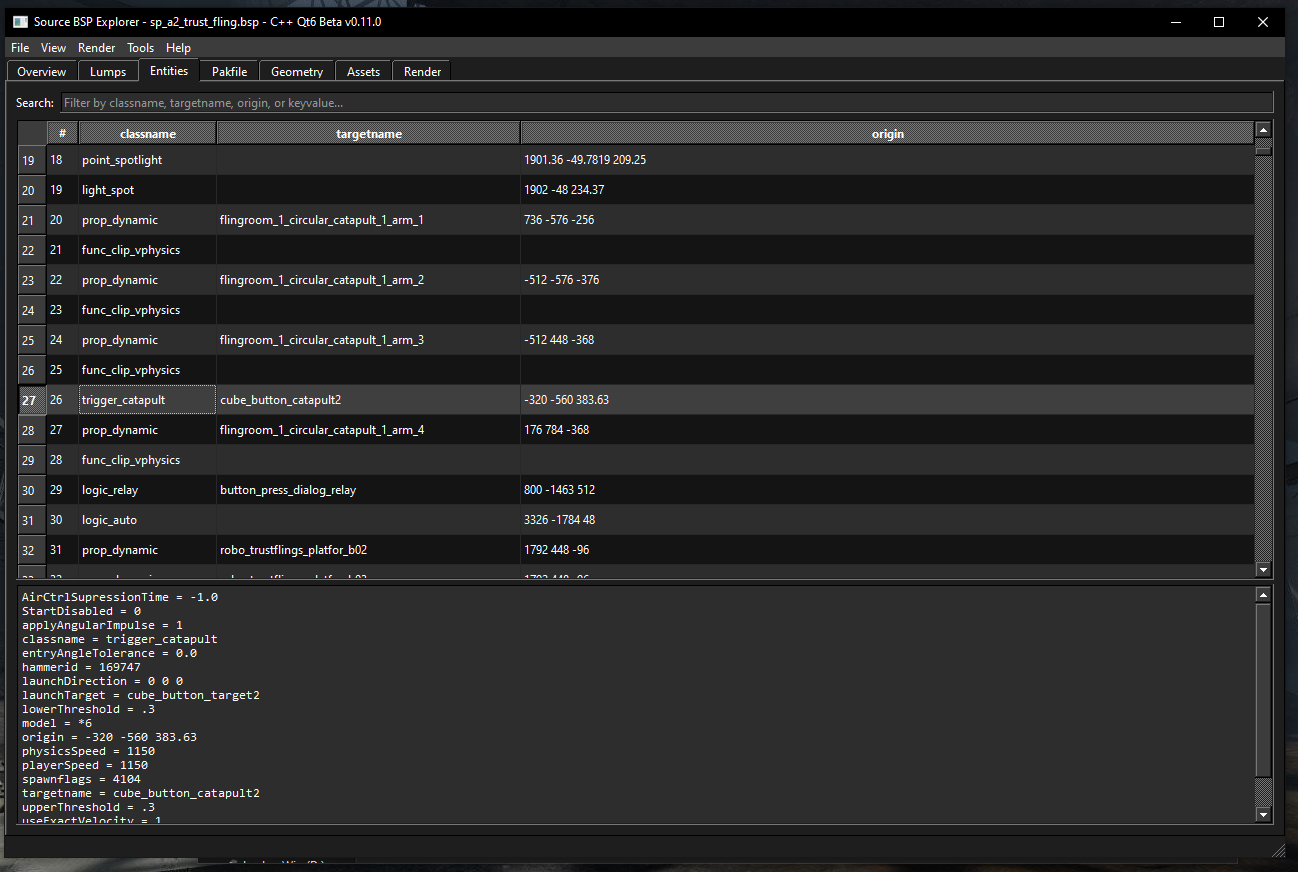Image resolution: width=1298 pixels, height=872 pixels.
Task: Switch to the Geometry tab
Action: tap(297, 72)
